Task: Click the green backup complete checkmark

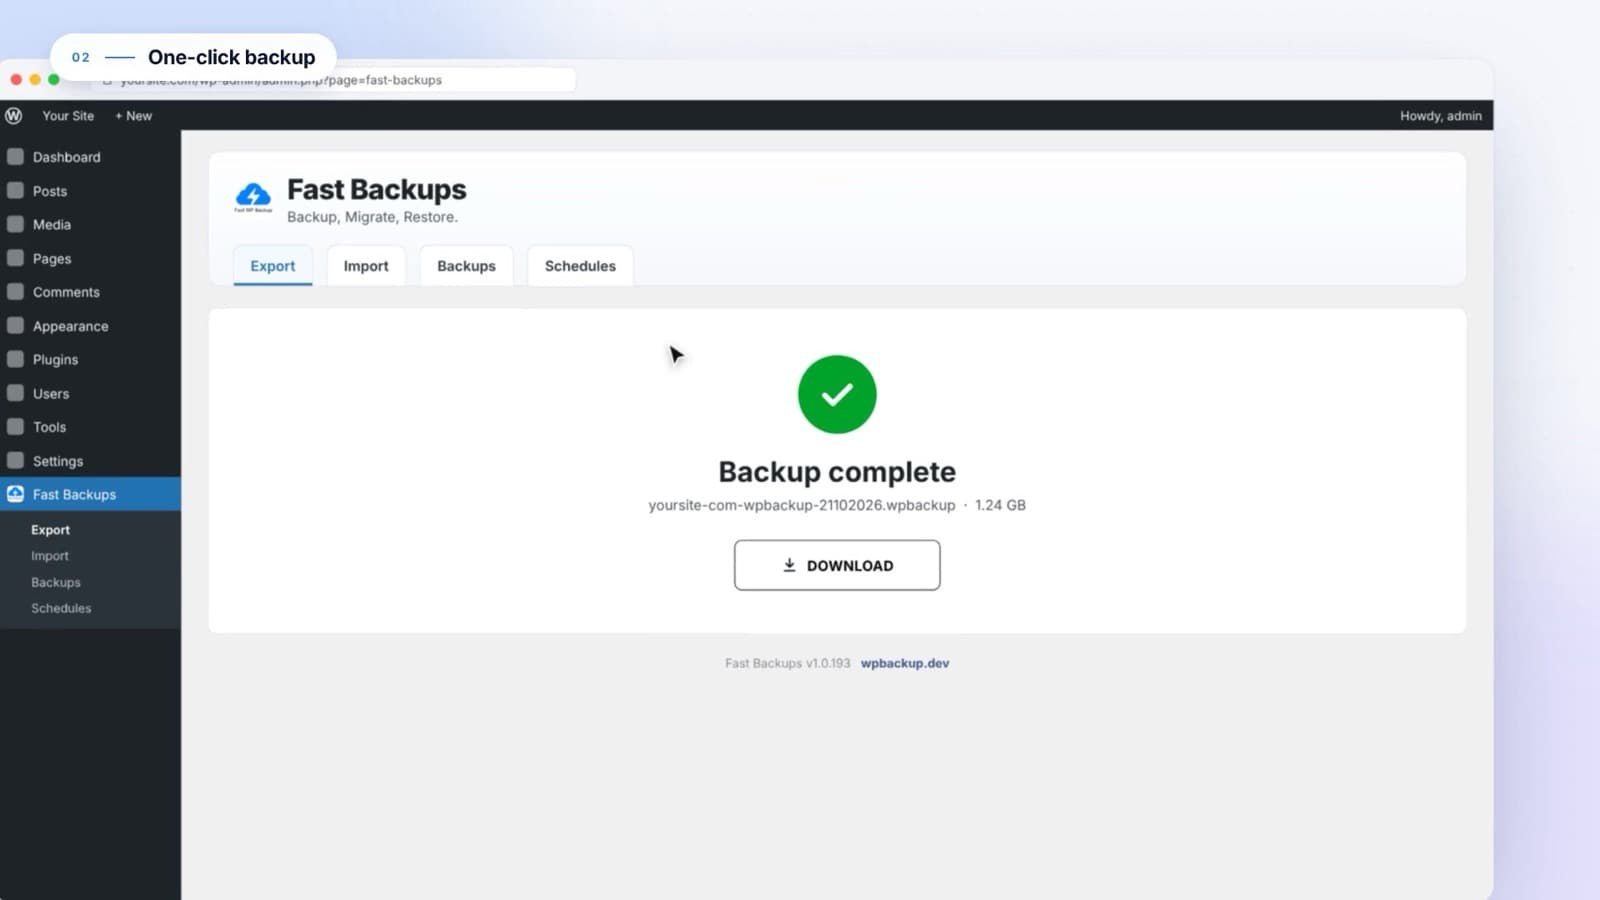Action: click(x=837, y=394)
